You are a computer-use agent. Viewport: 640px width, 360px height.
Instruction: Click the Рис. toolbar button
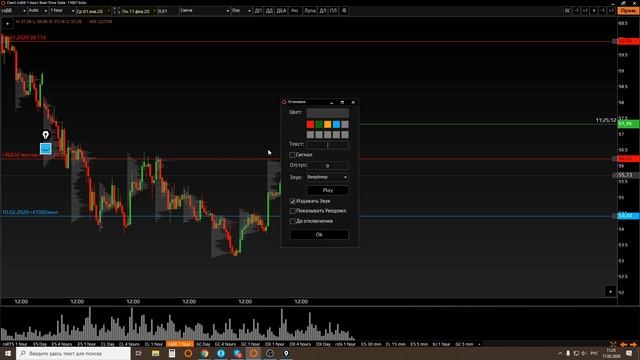pos(295,11)
